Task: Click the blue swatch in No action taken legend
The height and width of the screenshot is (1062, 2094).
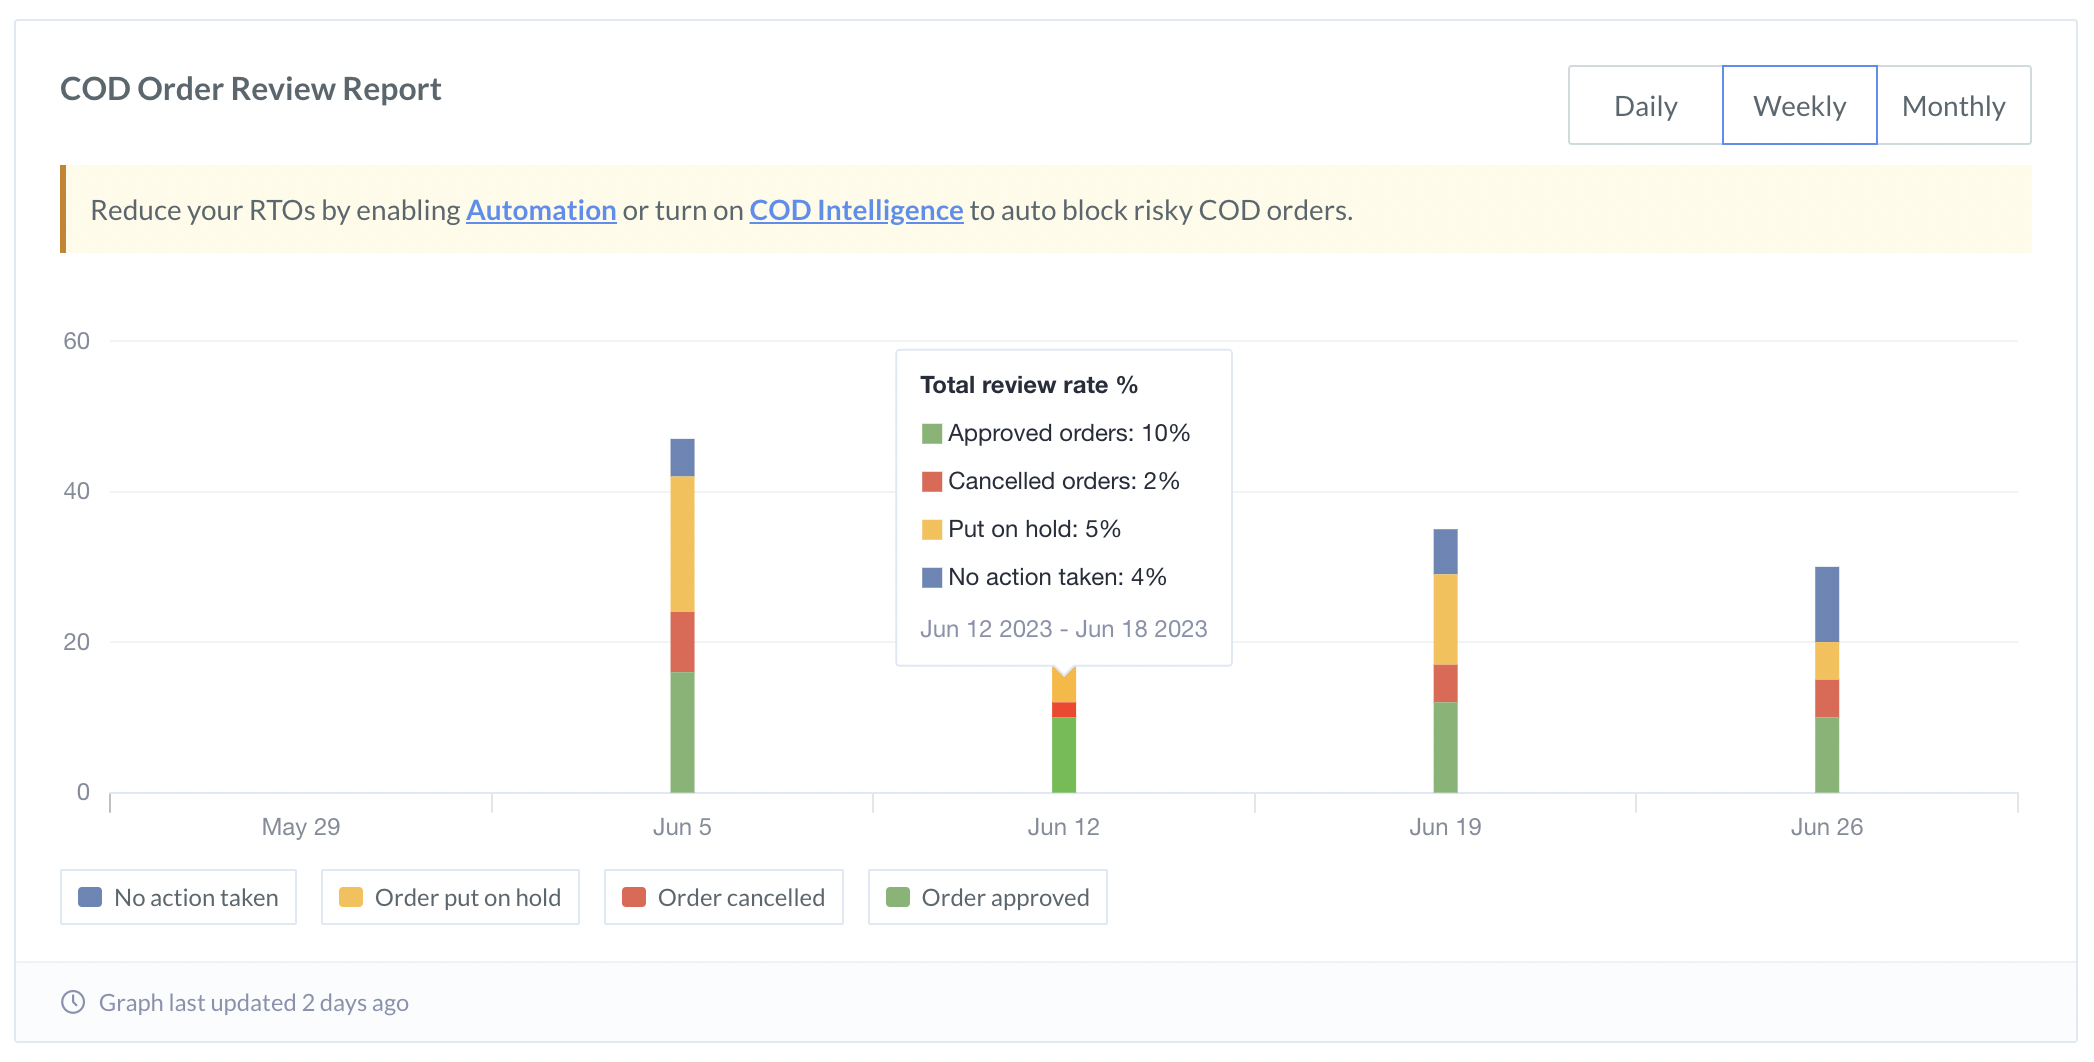Action: pyautogui.click(x=90, y=897)
